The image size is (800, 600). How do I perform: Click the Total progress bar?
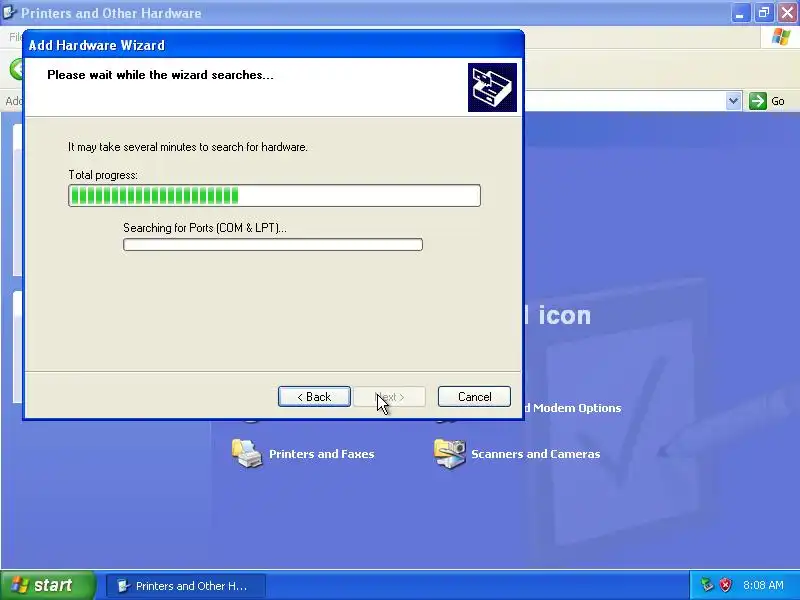tap(274, 195)
